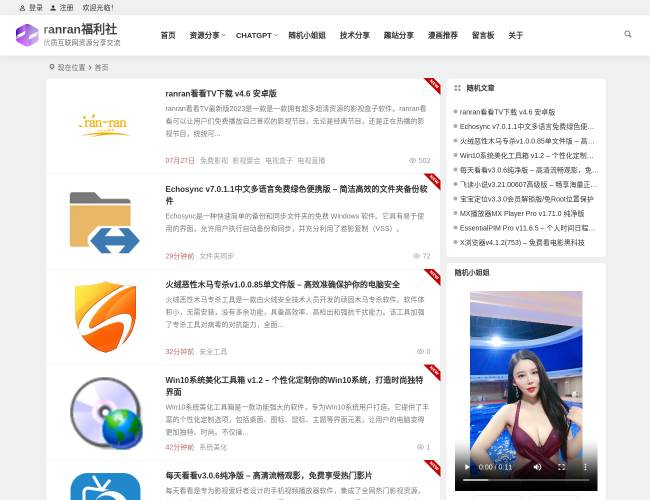Click the 07月27日 date text
This screenshot has height=500, width=650.
180,160
